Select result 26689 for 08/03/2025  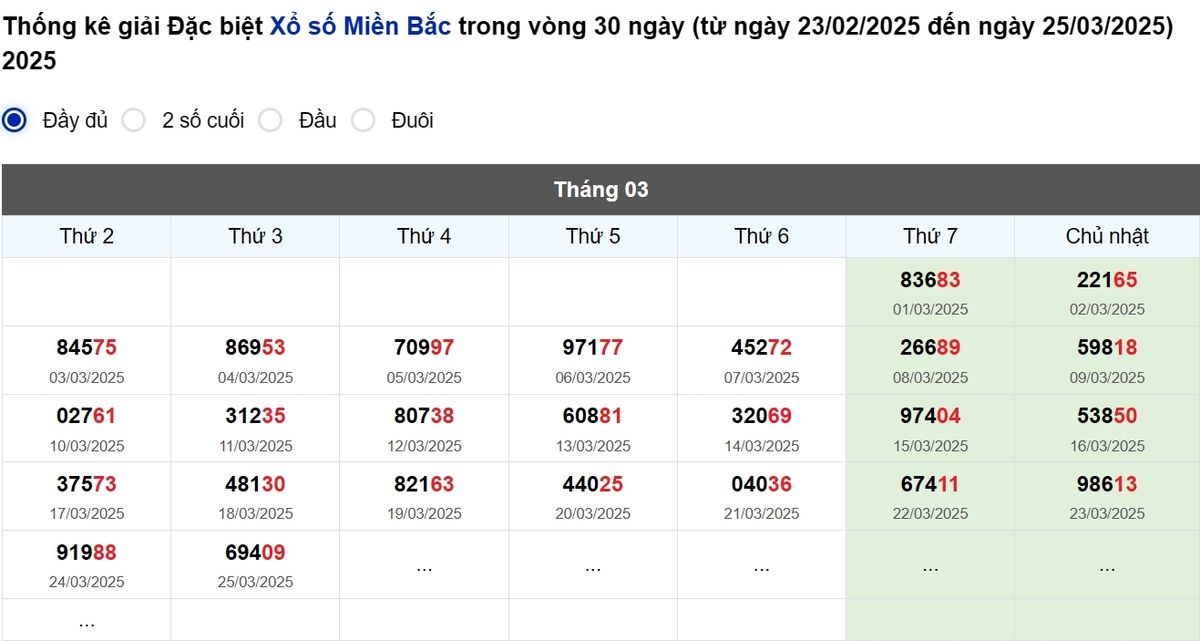(930, 348)
